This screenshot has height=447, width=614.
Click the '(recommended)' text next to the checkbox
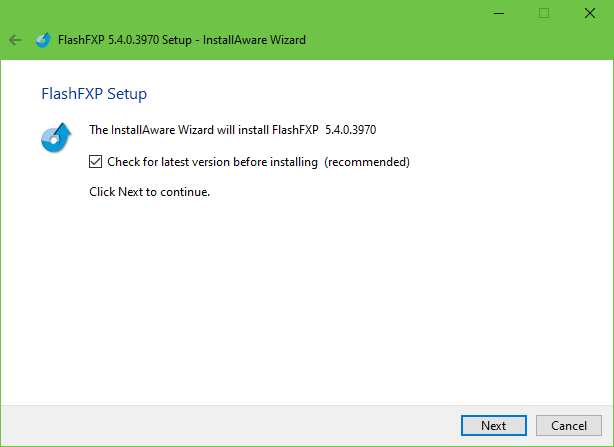[367, 161]
